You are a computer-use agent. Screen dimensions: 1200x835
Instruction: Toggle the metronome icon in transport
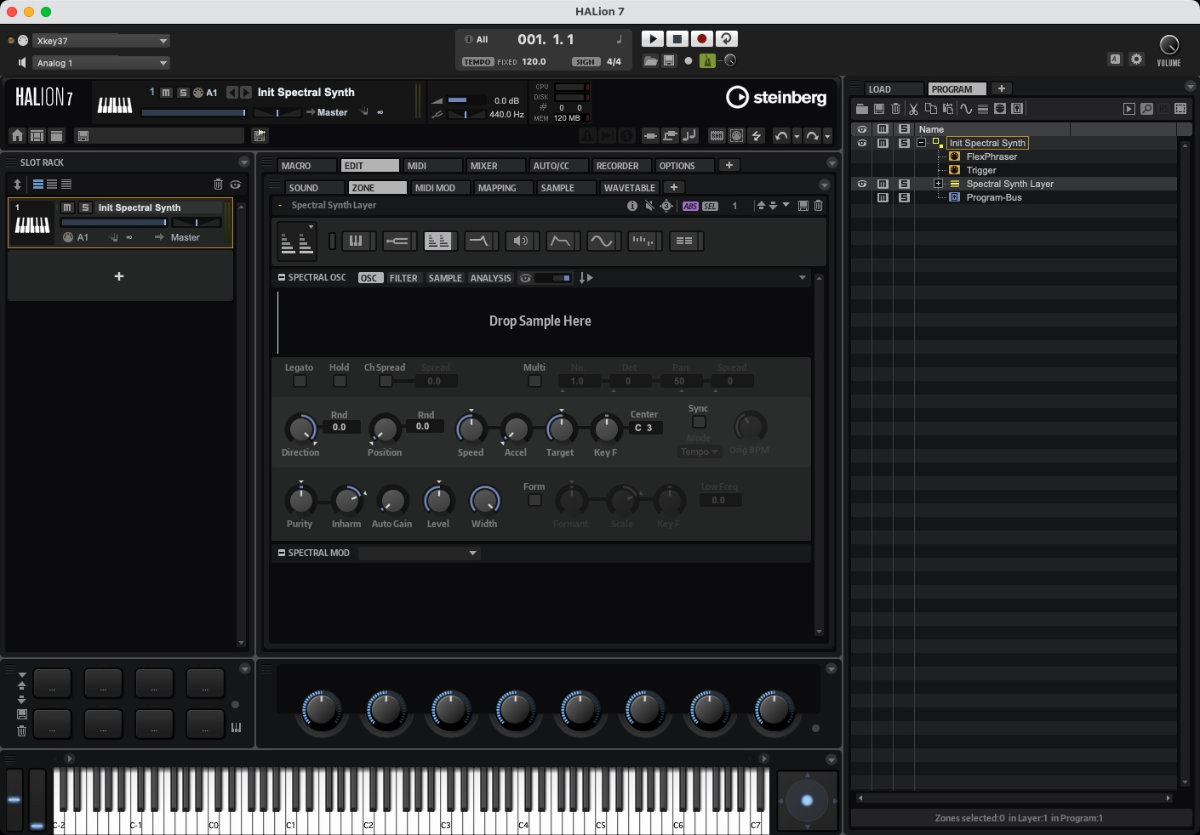708,61
